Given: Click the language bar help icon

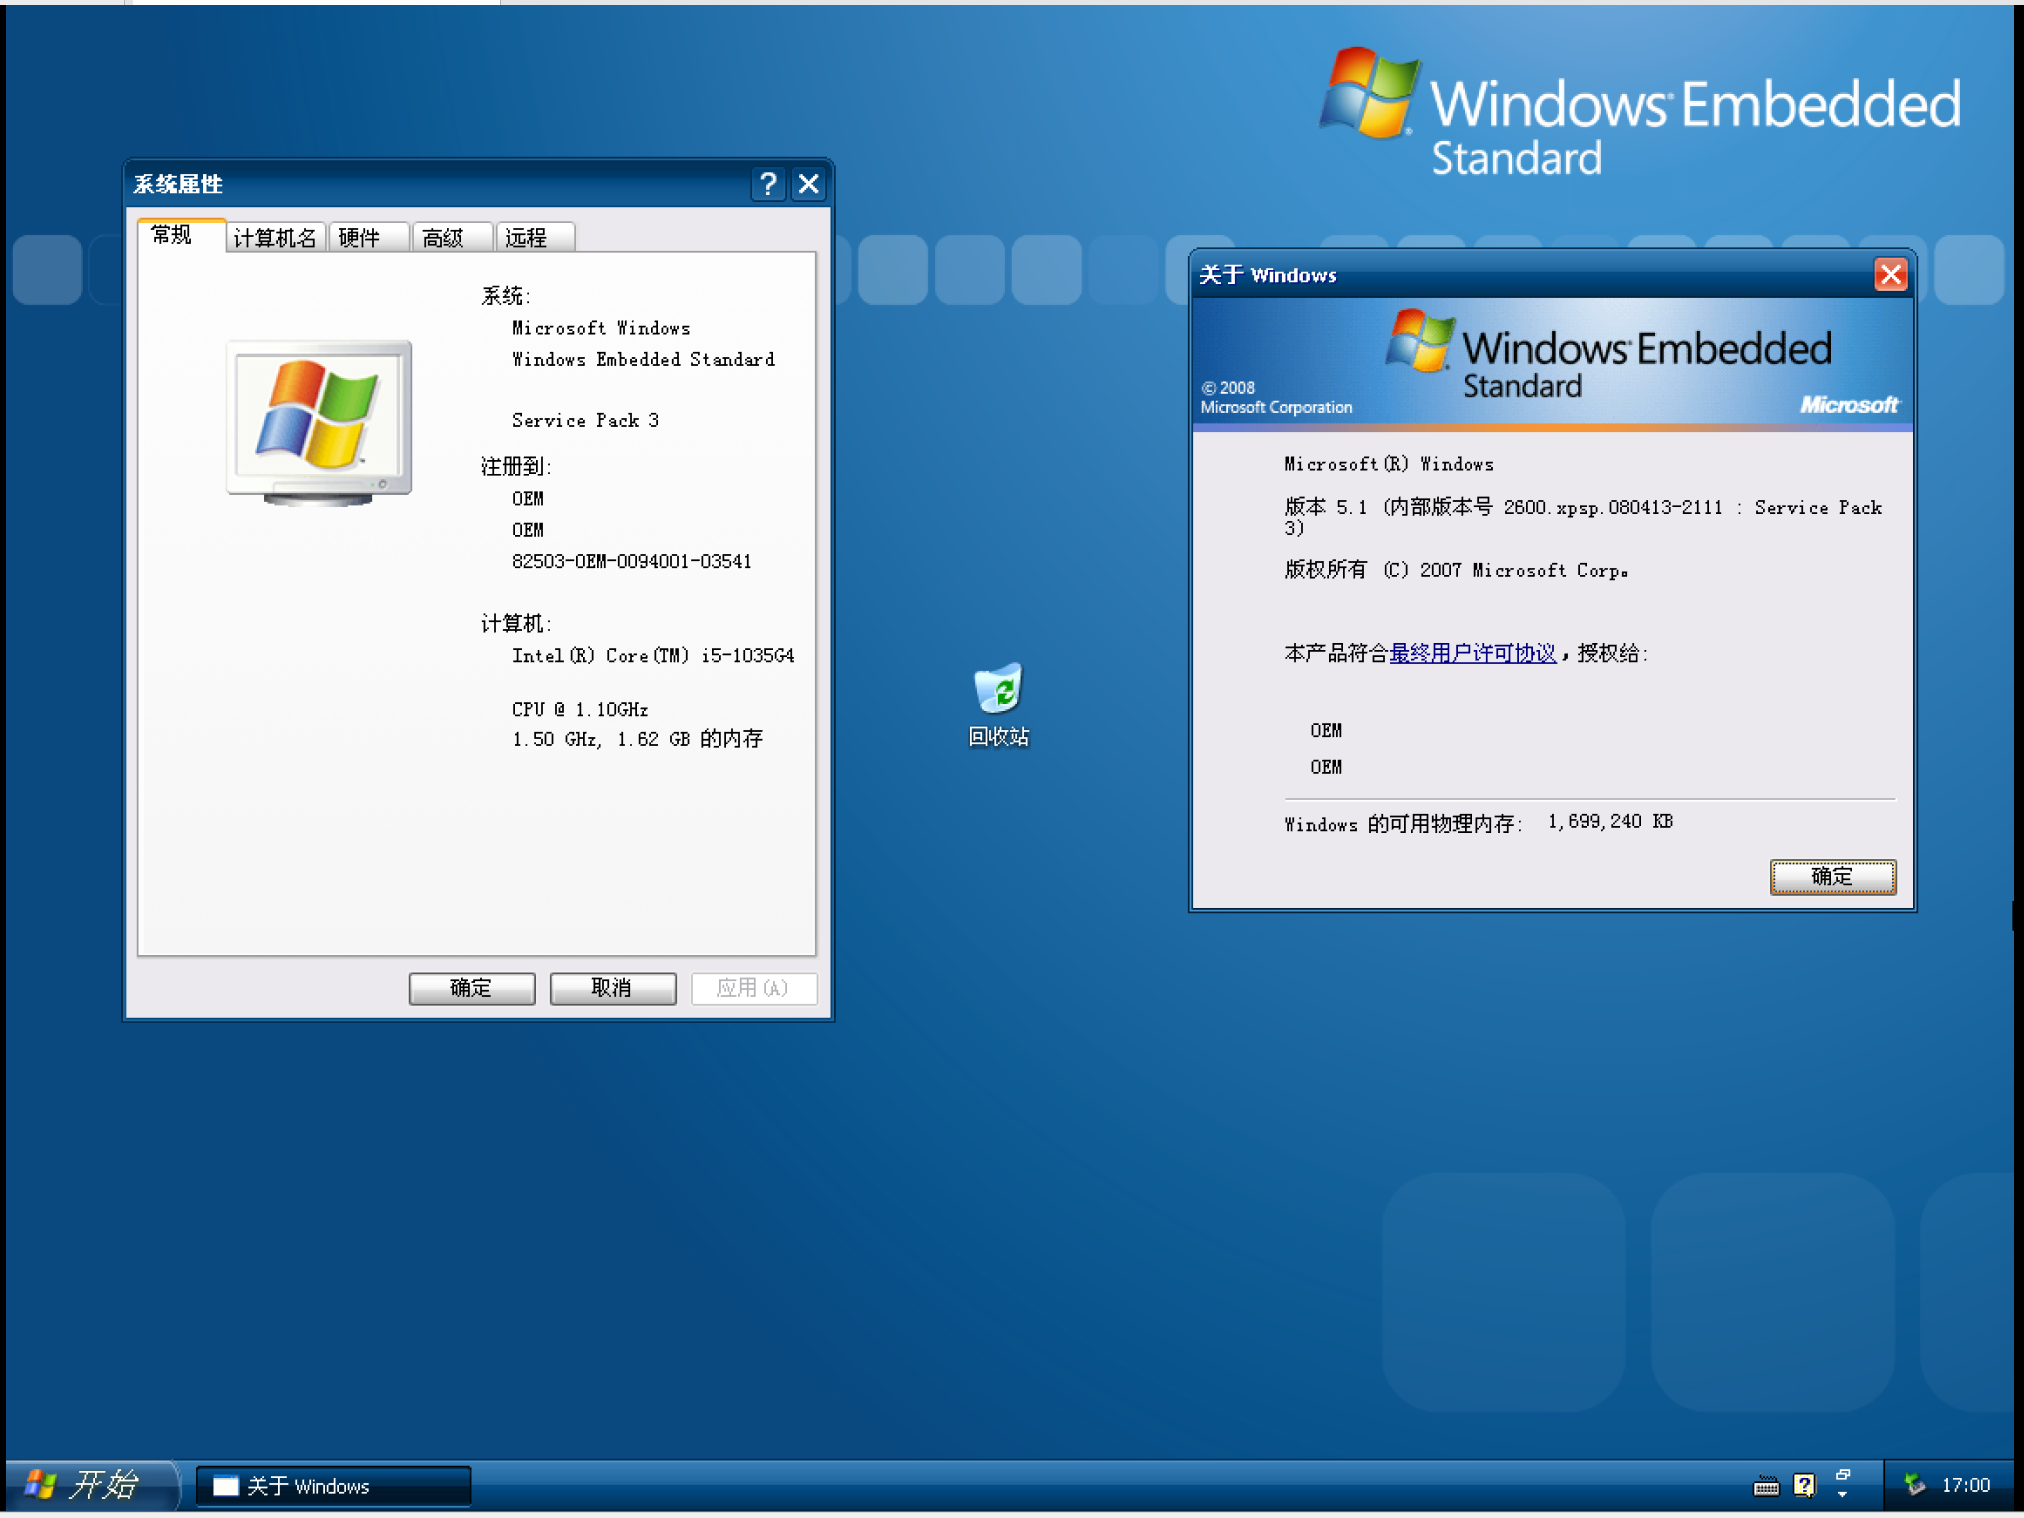Looking at the screenshot, I should [x=1804, y=1486].
